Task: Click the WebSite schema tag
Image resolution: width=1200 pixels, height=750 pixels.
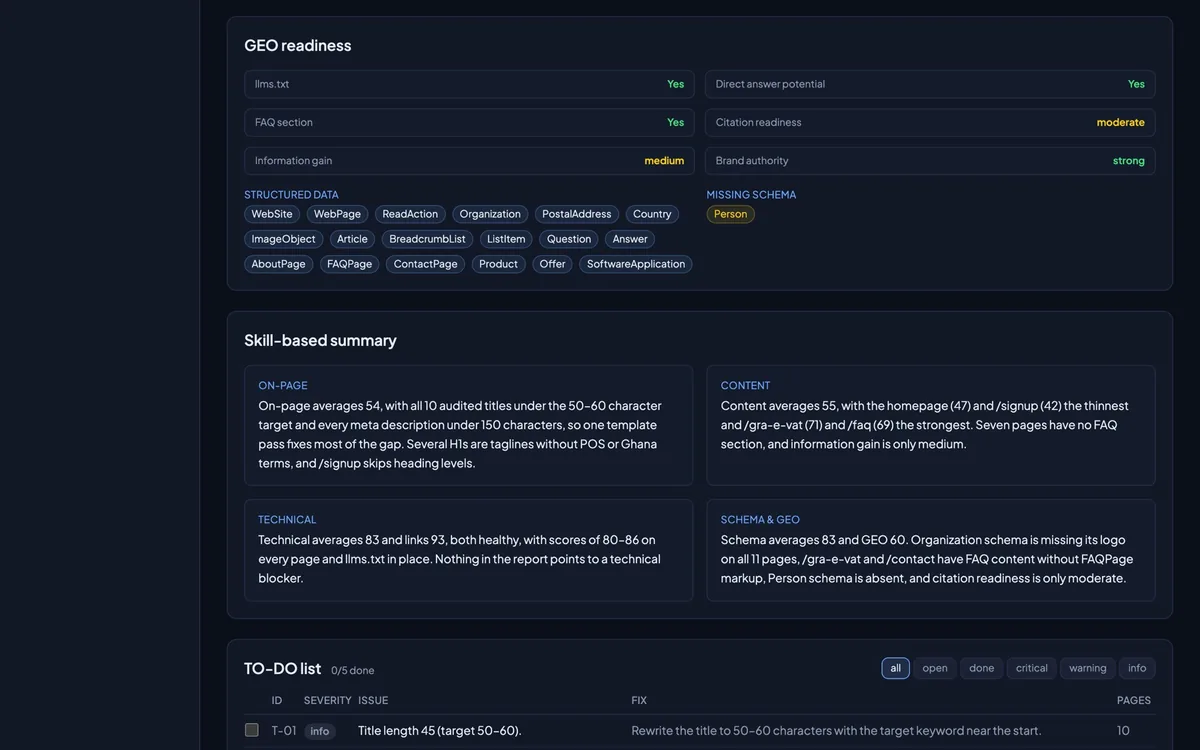Action: click(x=272, y=214)
